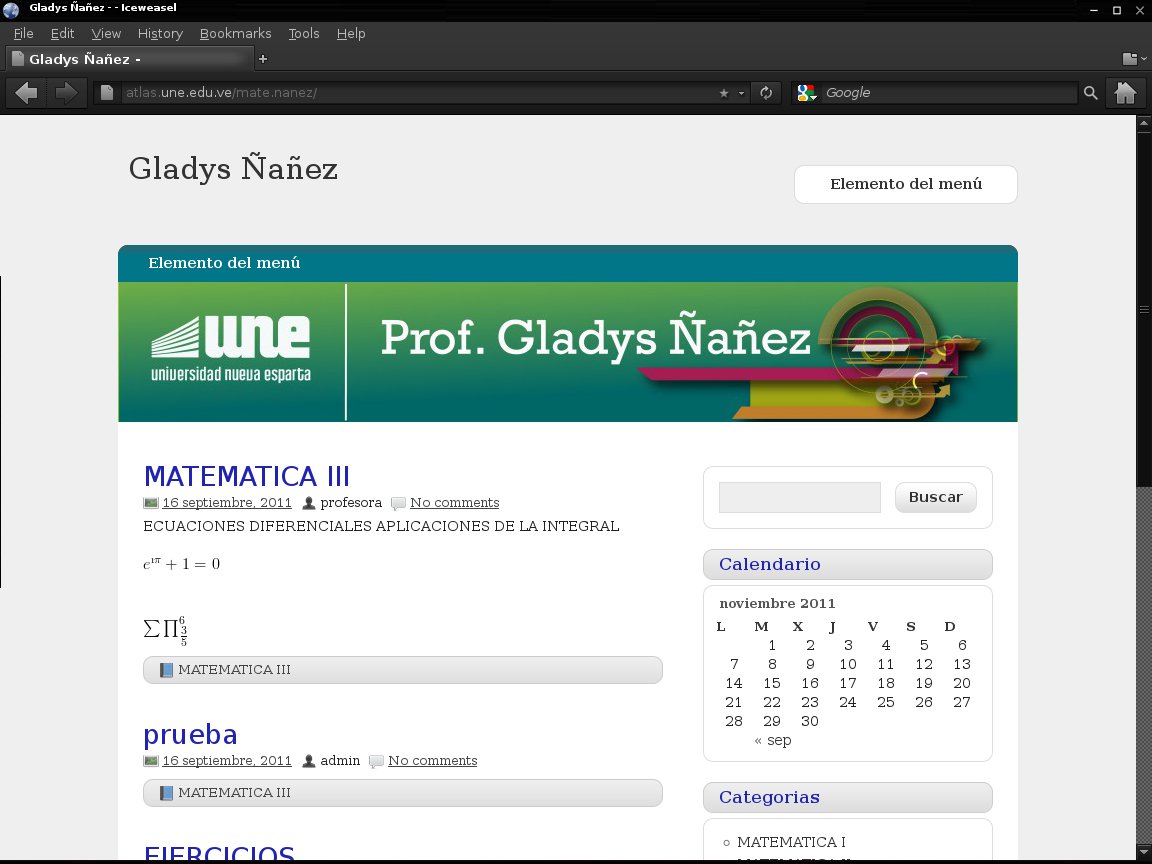Open MATEMATICA III category under the prueba post
Image resolution: width=1152 pixels, height=864 pixels.
[x=234, y=793]
